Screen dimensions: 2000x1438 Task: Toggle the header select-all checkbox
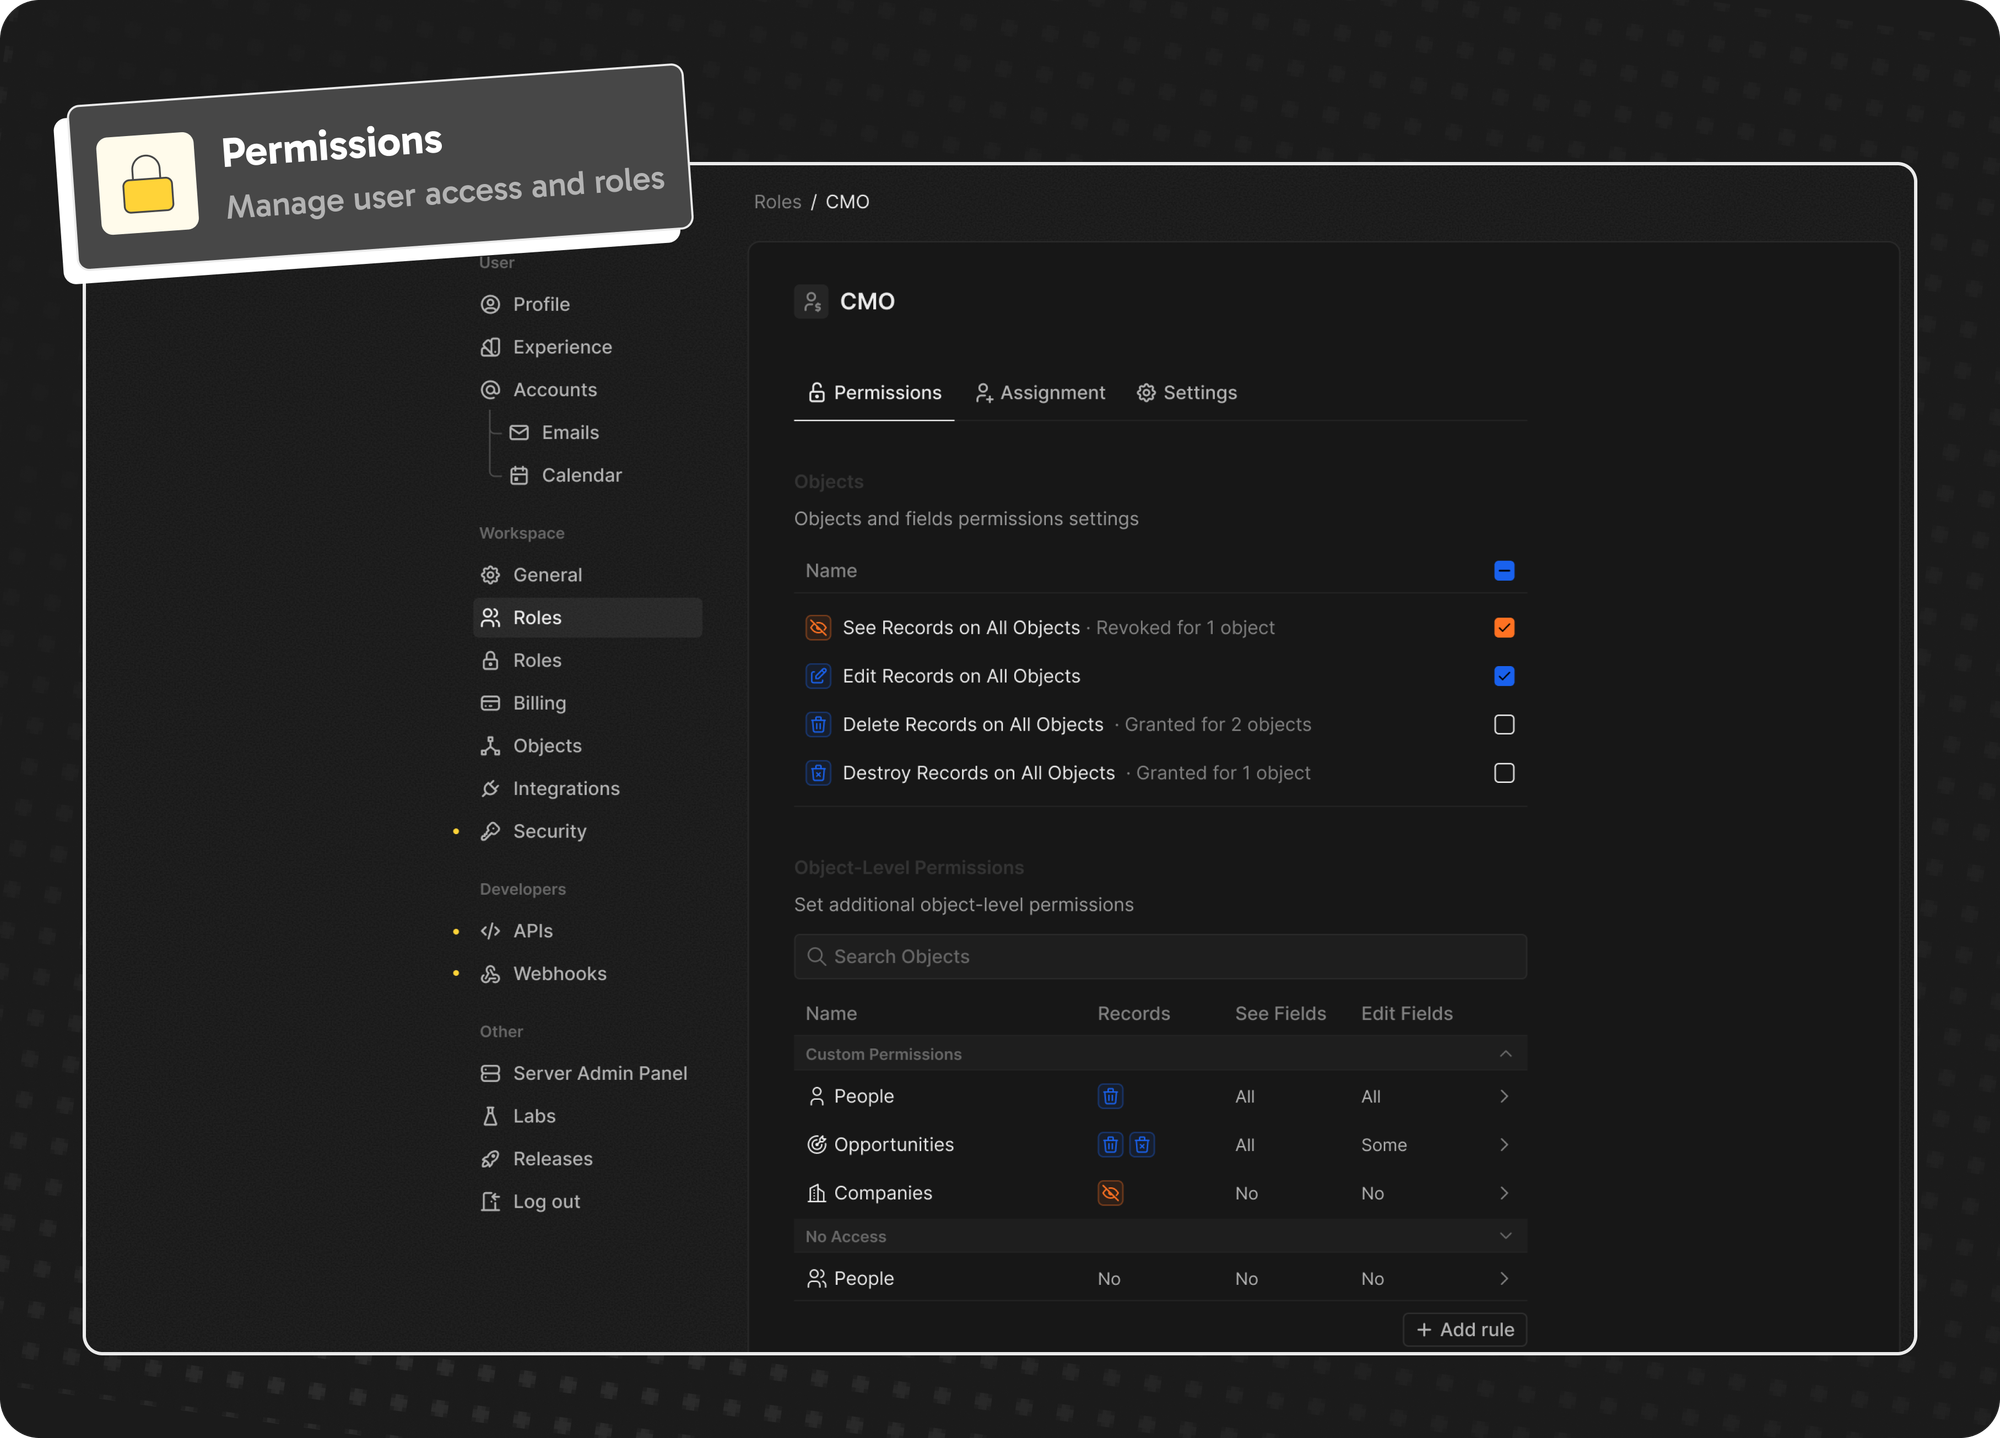[1504, 571]
